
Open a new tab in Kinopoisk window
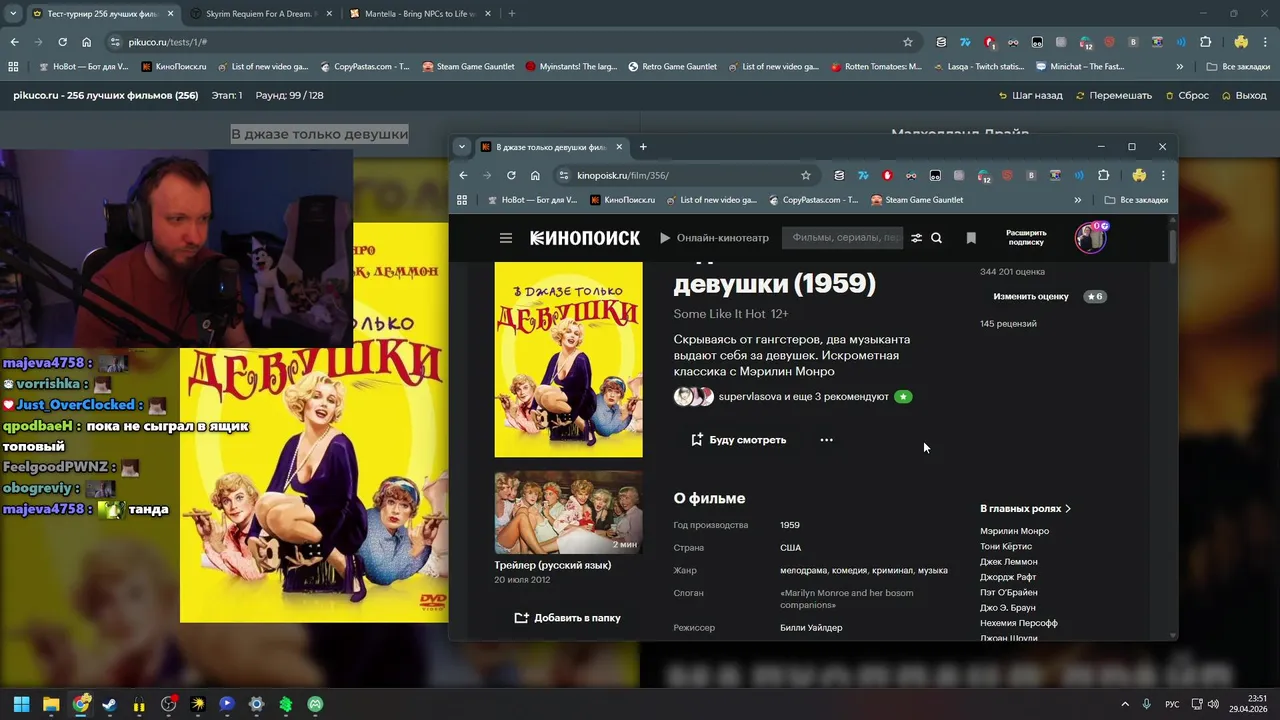tap(643, 147)
